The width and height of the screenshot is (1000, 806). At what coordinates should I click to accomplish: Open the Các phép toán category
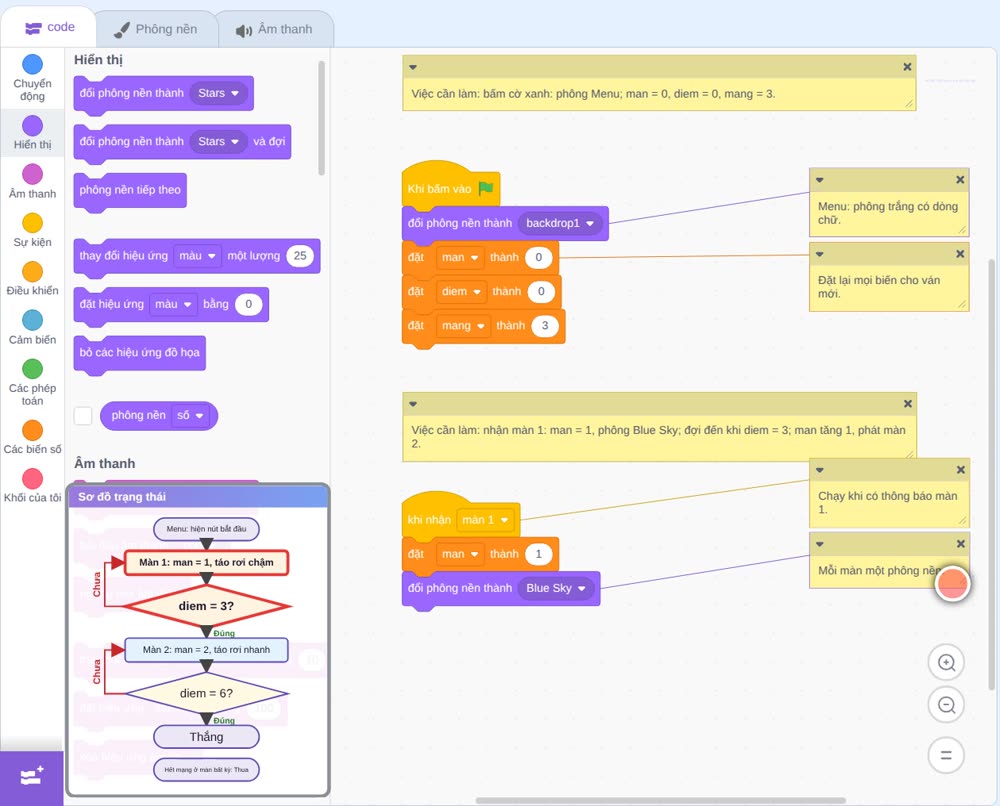32,383
